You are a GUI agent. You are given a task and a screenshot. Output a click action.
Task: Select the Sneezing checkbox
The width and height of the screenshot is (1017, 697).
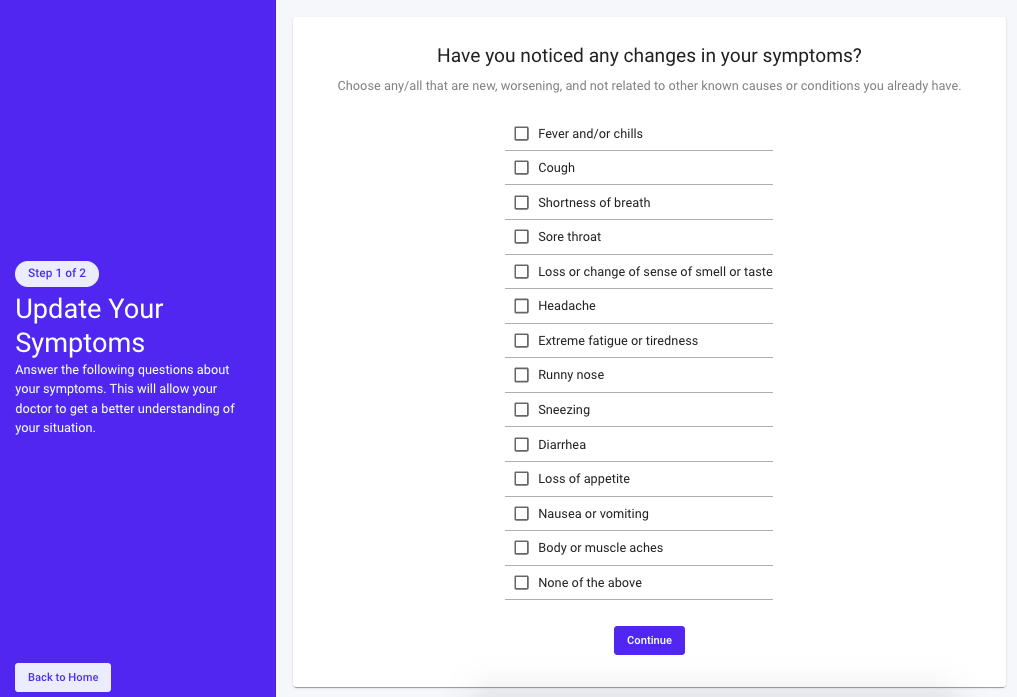pyautogui.click(x=521, y=410)
